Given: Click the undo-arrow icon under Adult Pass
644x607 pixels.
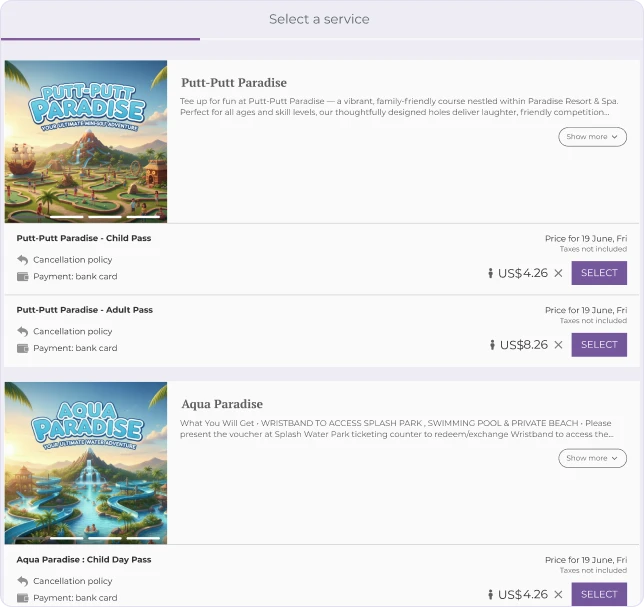Looking at the screenshot, I should (x=23, y=331).
